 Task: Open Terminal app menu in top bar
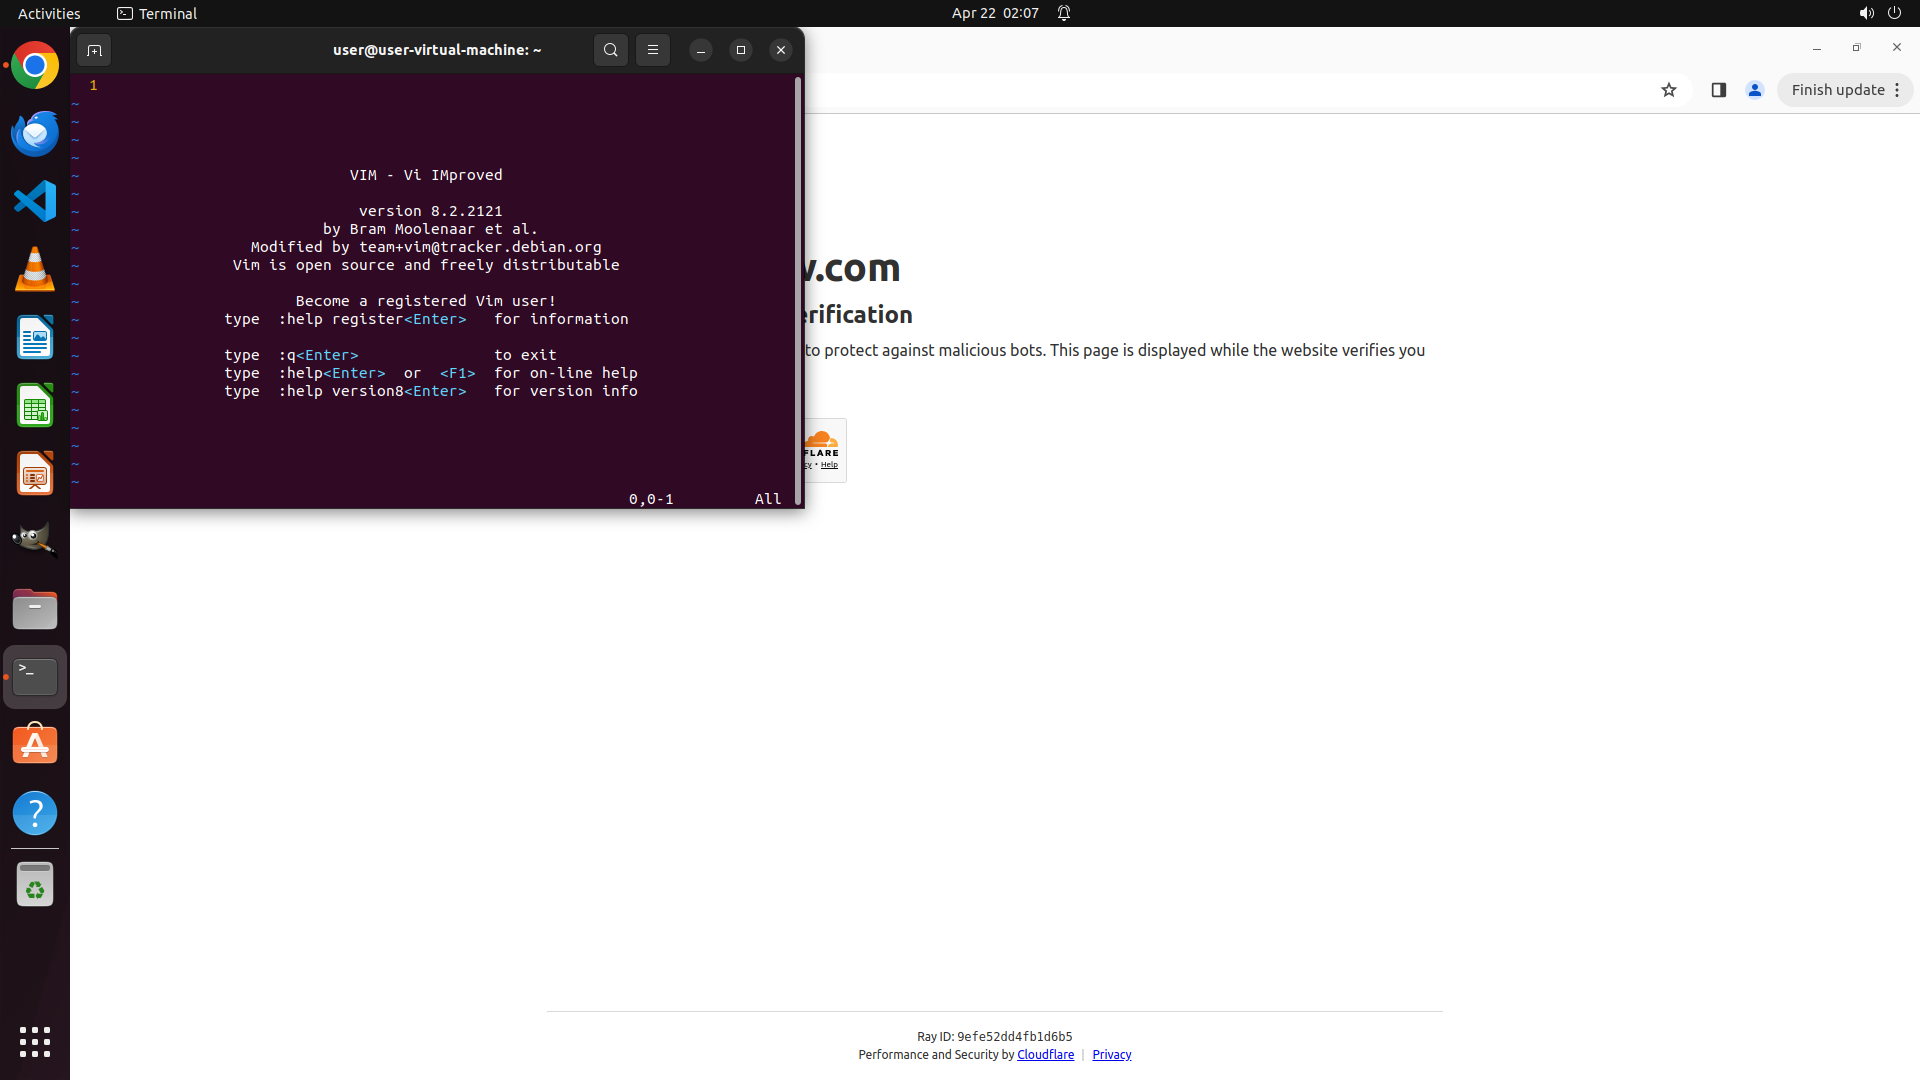point(157,13)
